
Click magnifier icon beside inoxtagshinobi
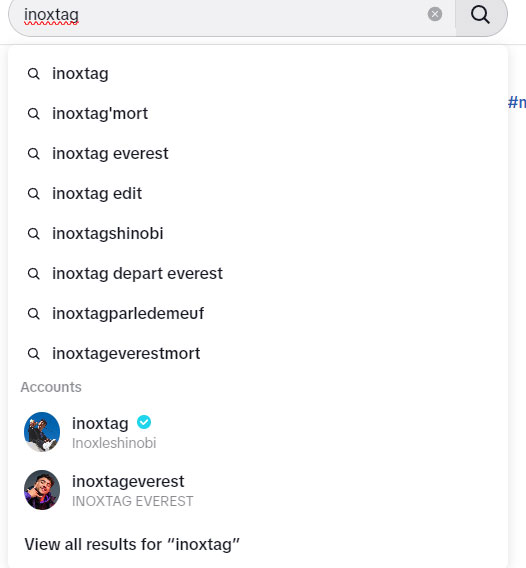pos(34,234)
